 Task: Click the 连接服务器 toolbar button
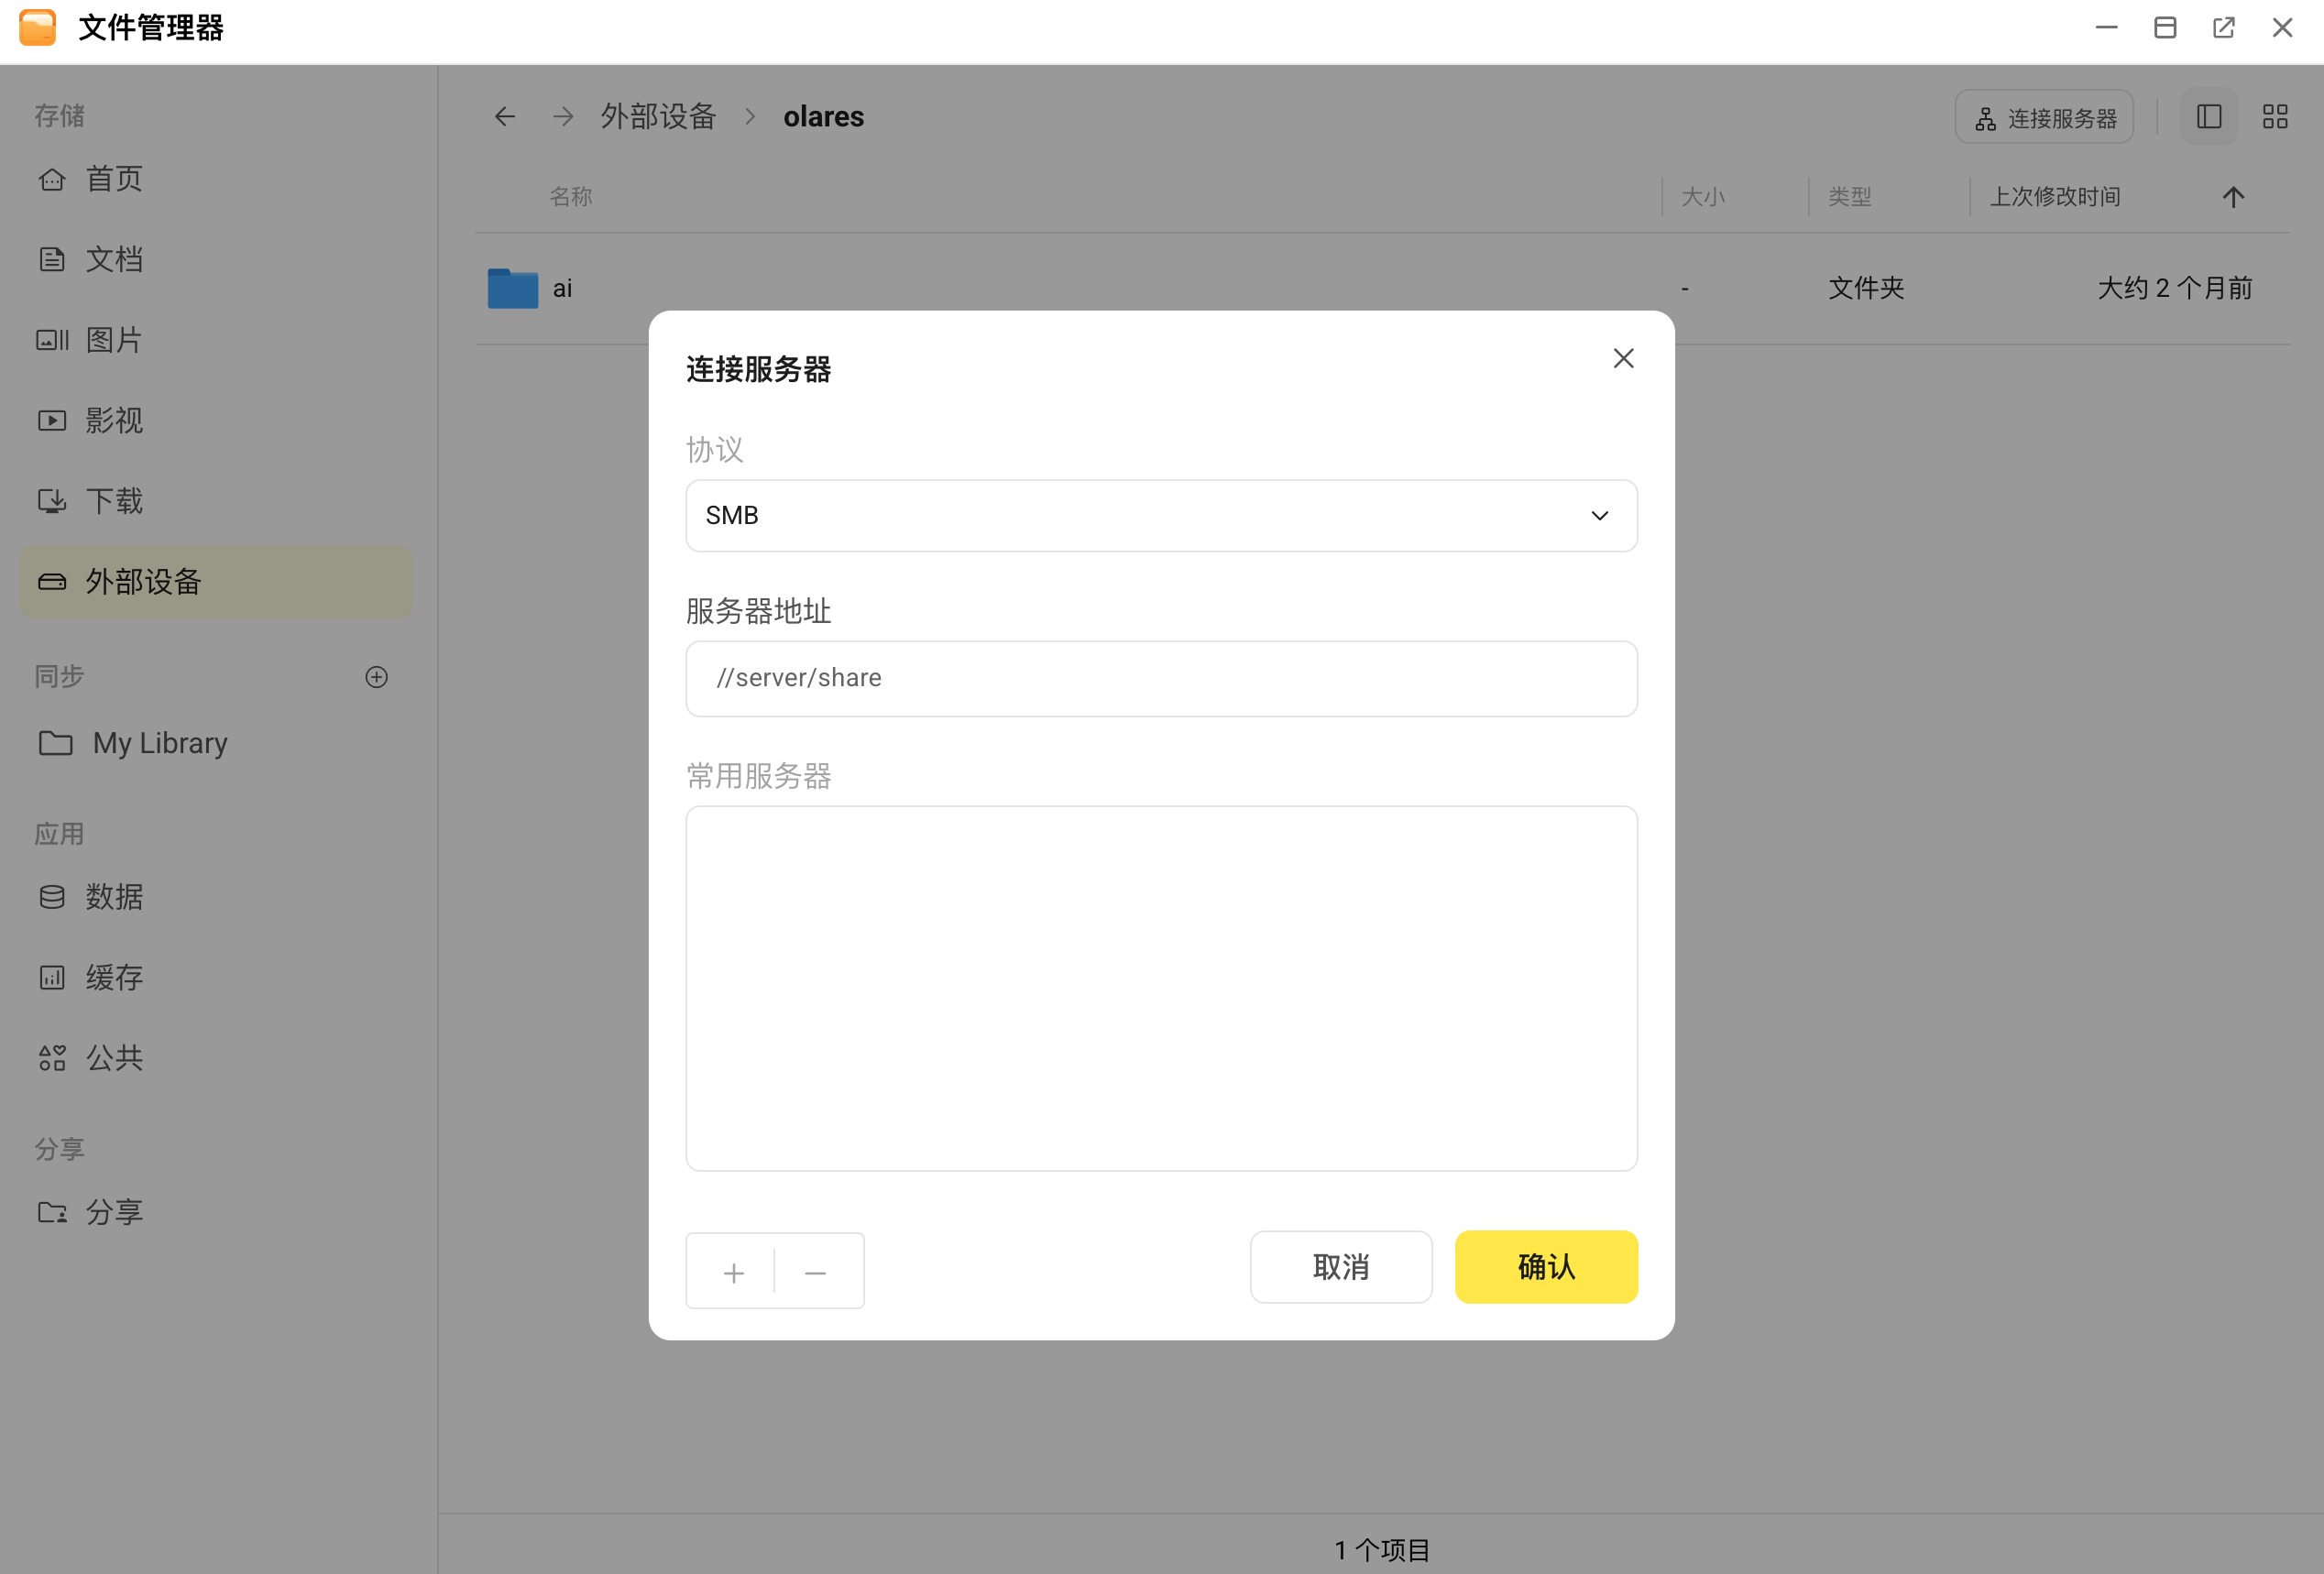click(x=2044, y=118)
